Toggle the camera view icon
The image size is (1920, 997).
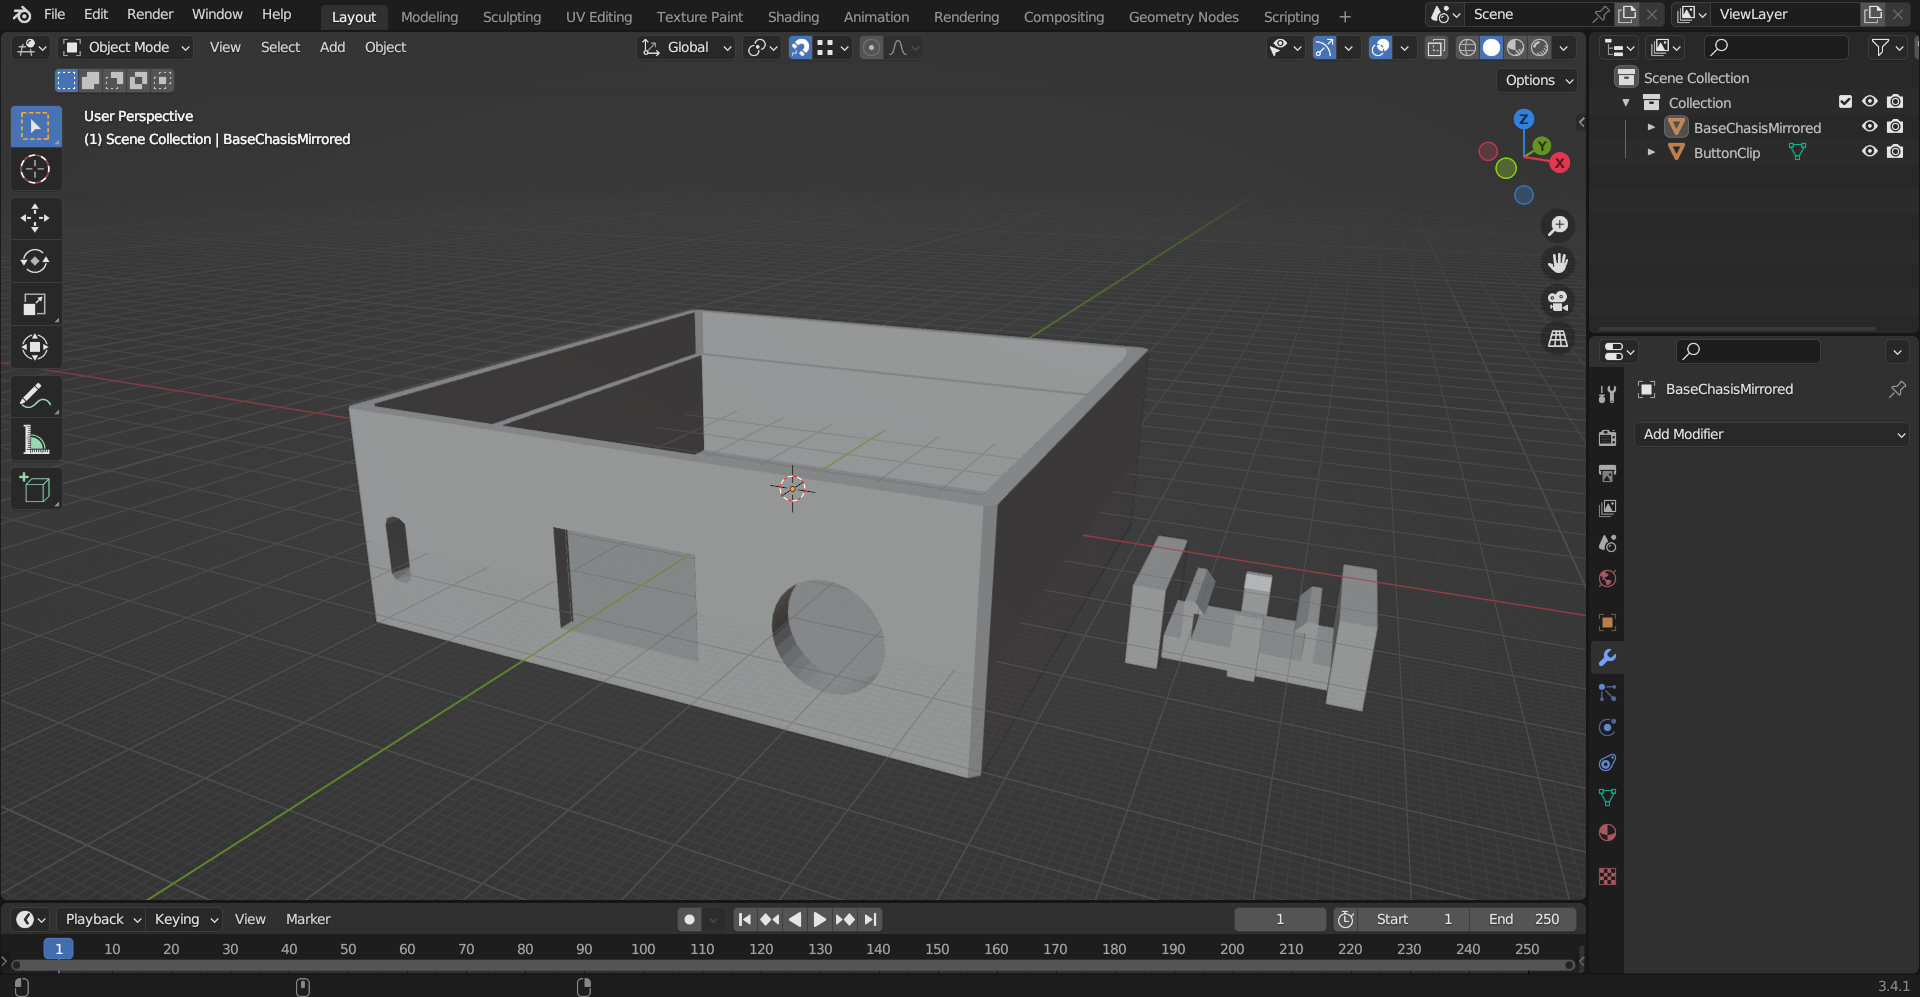coord(1558,301)
